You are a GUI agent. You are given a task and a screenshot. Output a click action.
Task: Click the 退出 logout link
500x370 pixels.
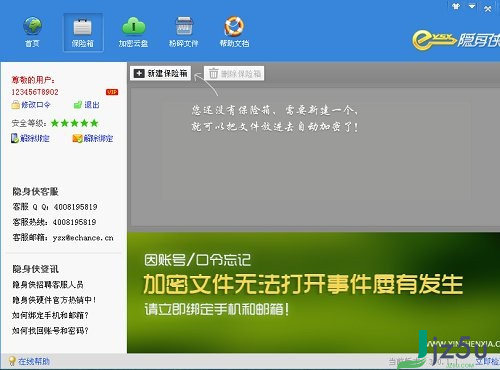click(x=86, y=105)
